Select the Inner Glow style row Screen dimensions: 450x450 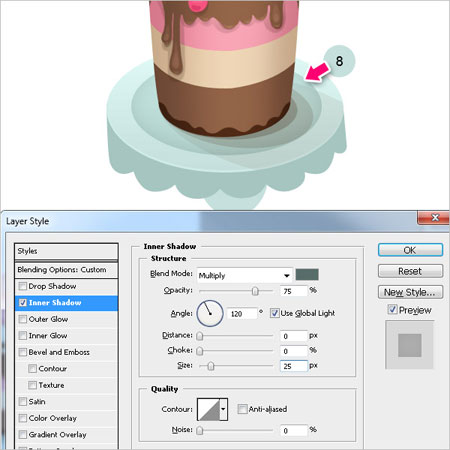[66, 336]
